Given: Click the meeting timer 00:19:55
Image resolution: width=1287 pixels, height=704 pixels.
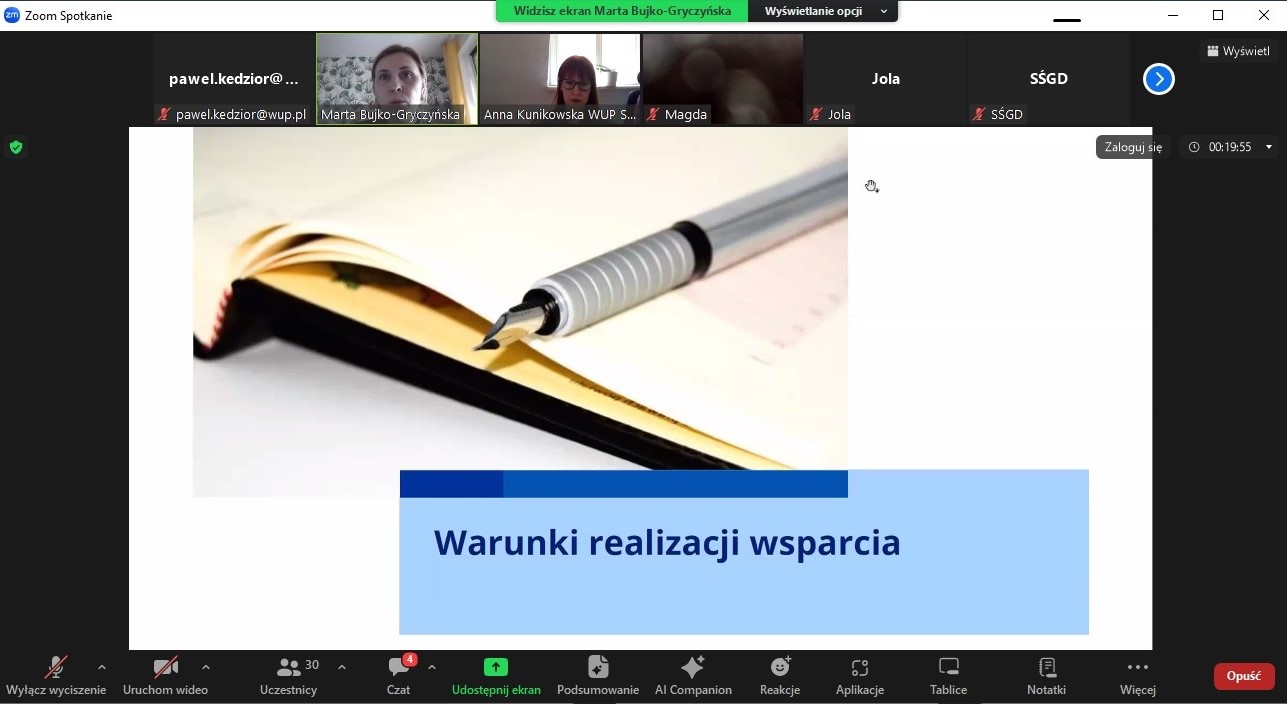Looking at the screenshot, I should [x=1230, y=147].
